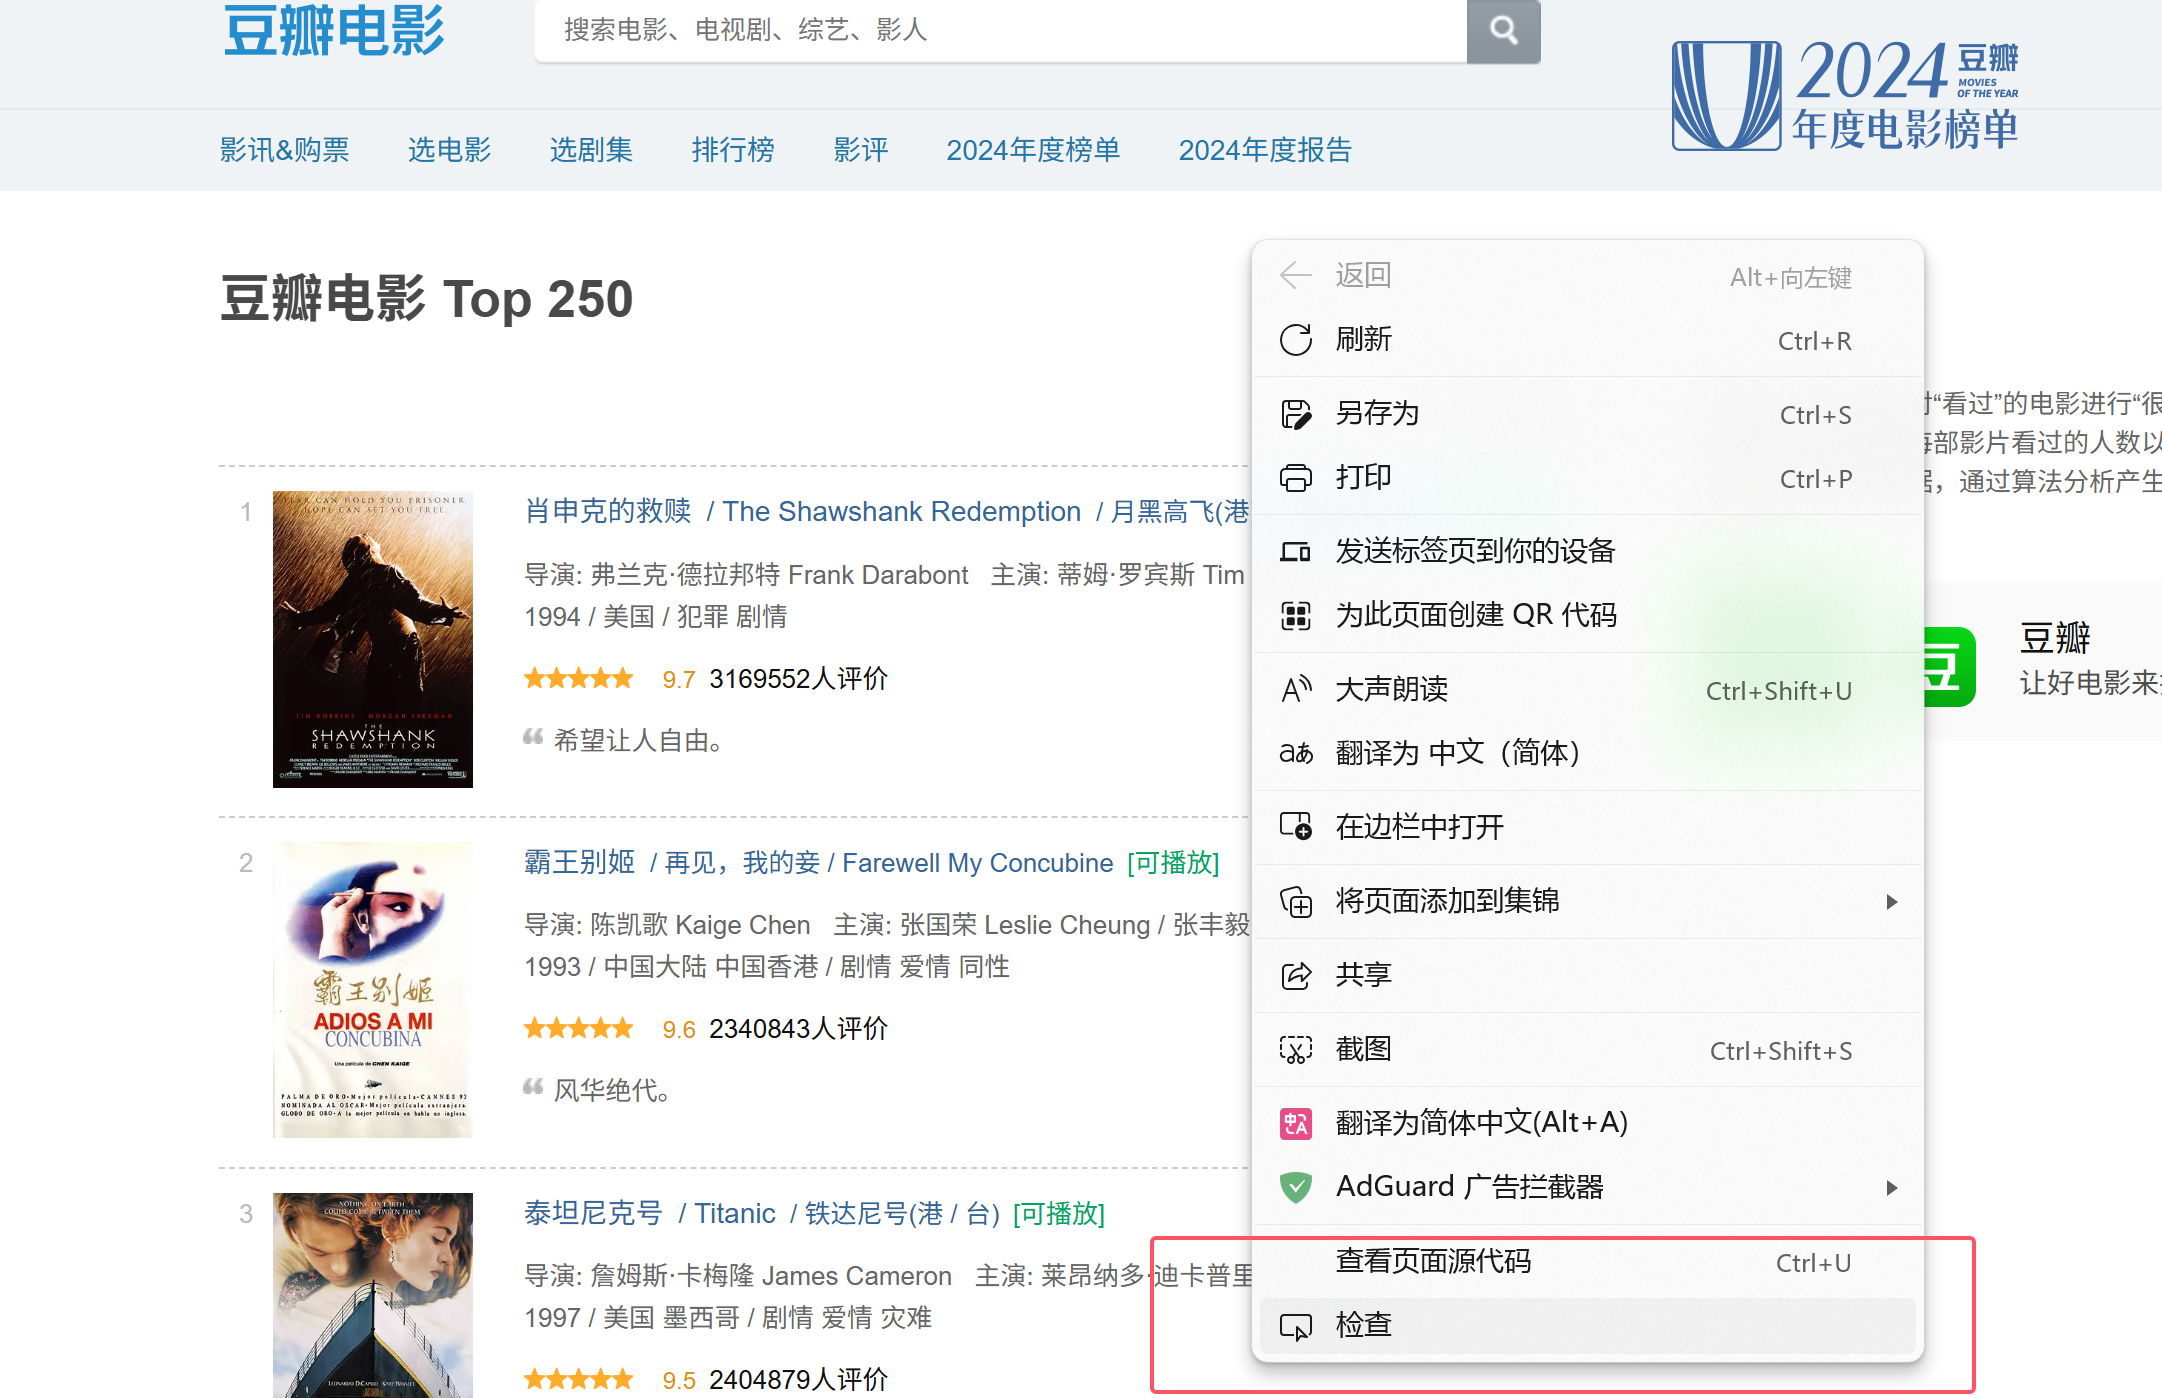Click the Read Aloud icon
Screen dimensions: 2162x1398
click(1296, 690)
